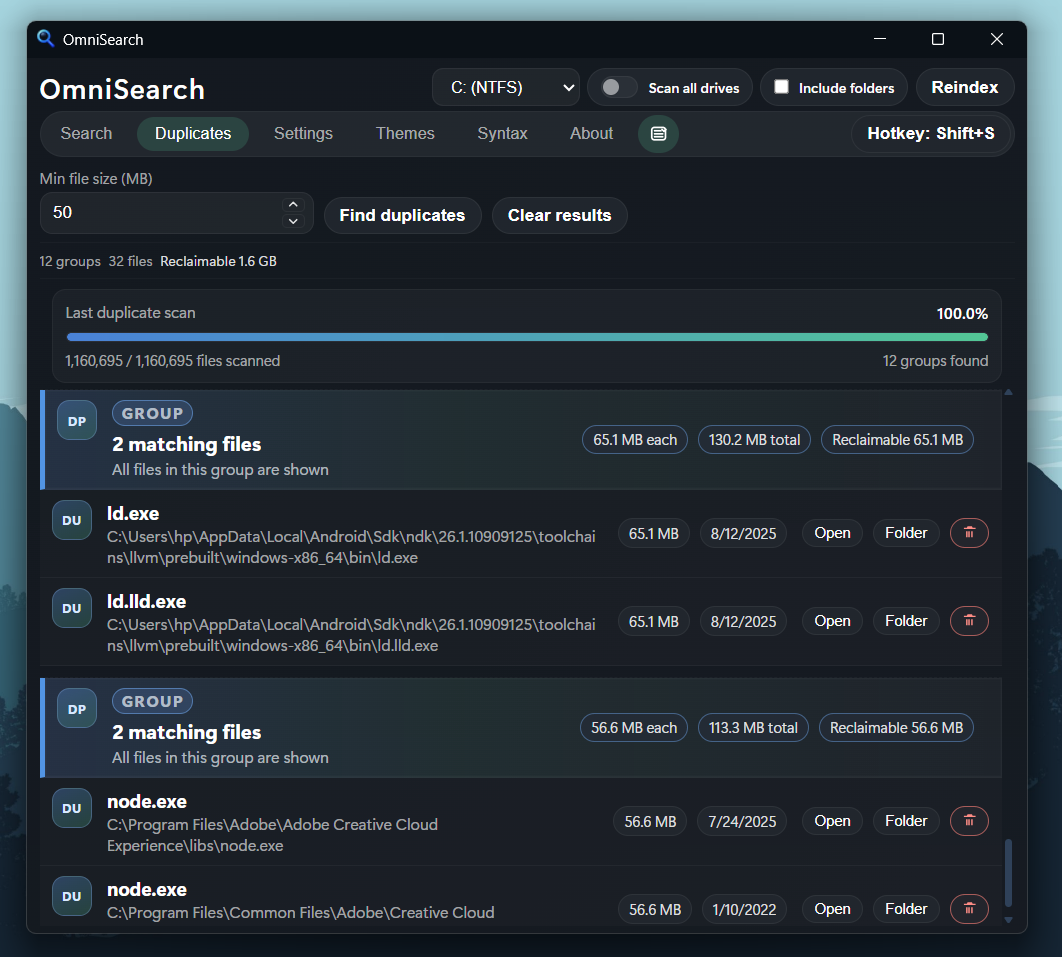The image size is (1062, 957).
Task: Click the Reindex button
Action: pyautogui.click(x=964, y=87)
